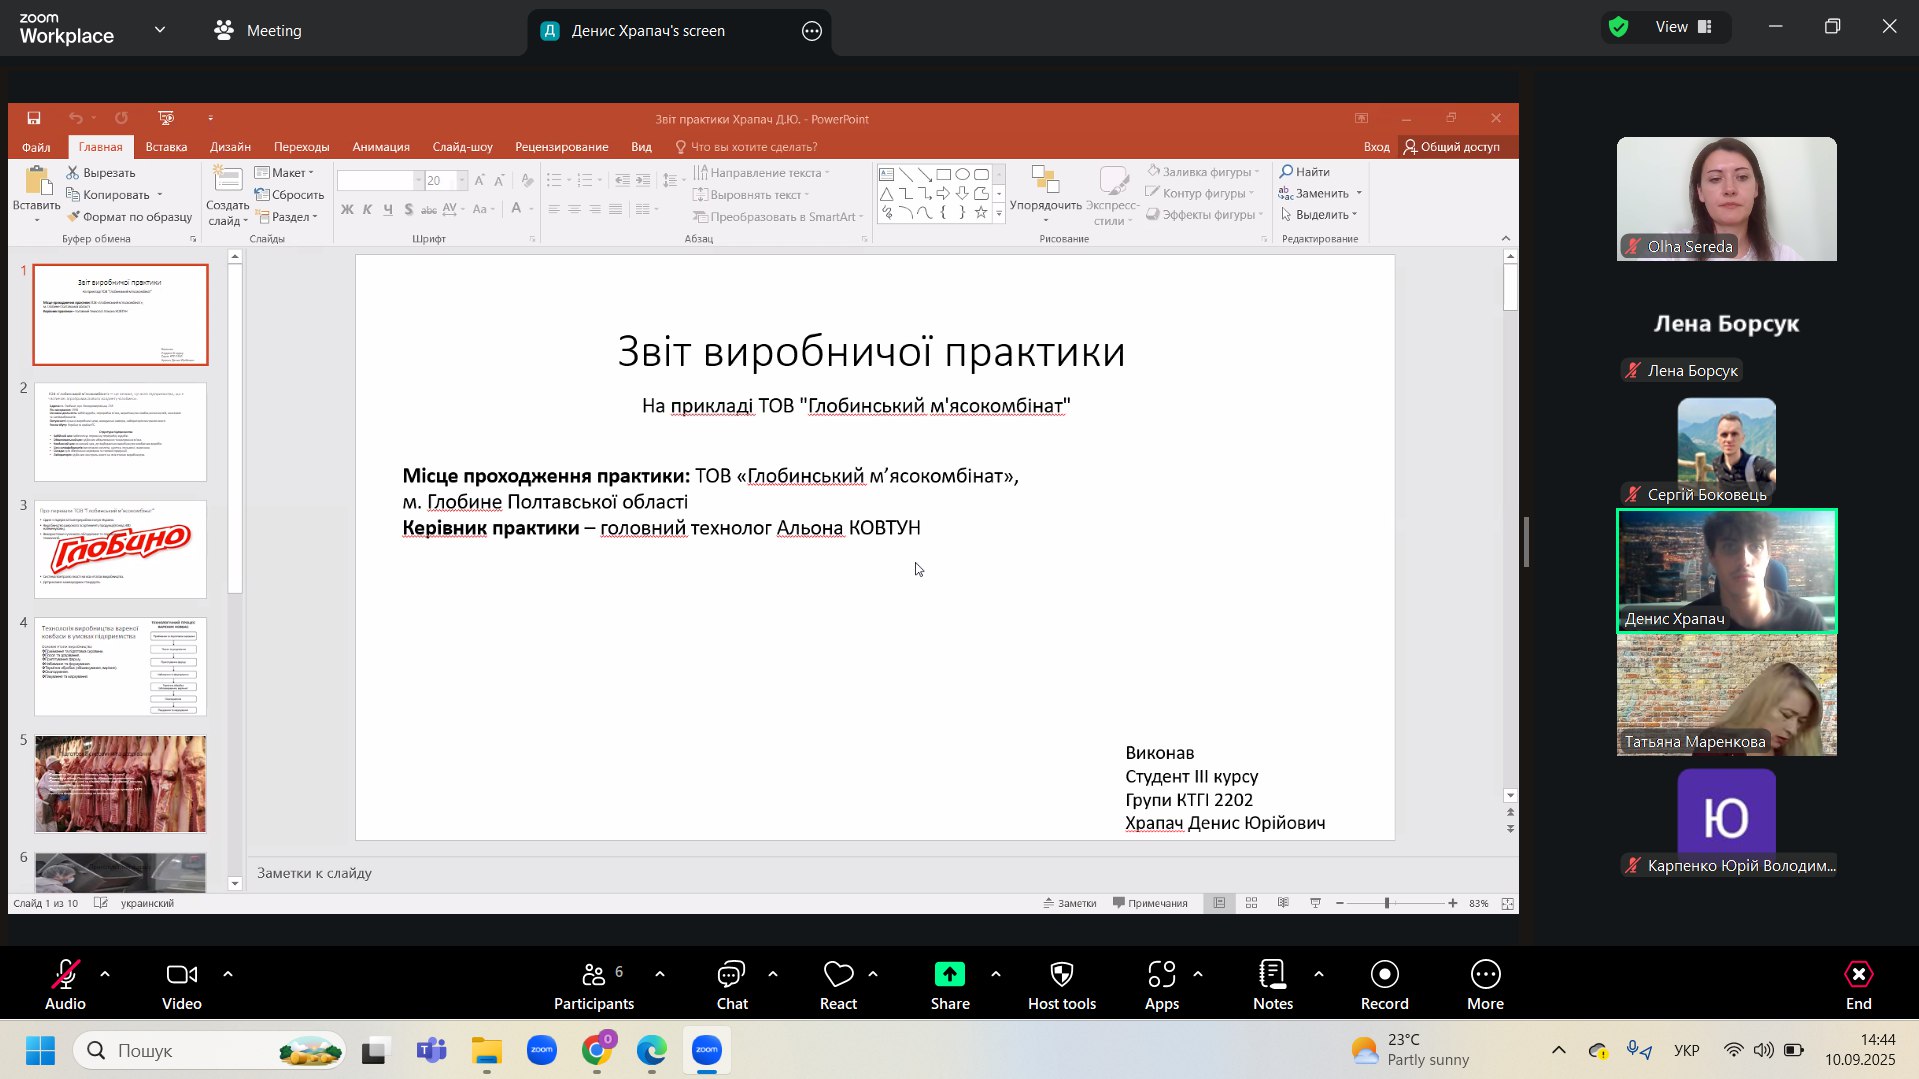Open the Participants panel in Zoom
Viewport: 1919px width, 1079px height.
[594, 985]
